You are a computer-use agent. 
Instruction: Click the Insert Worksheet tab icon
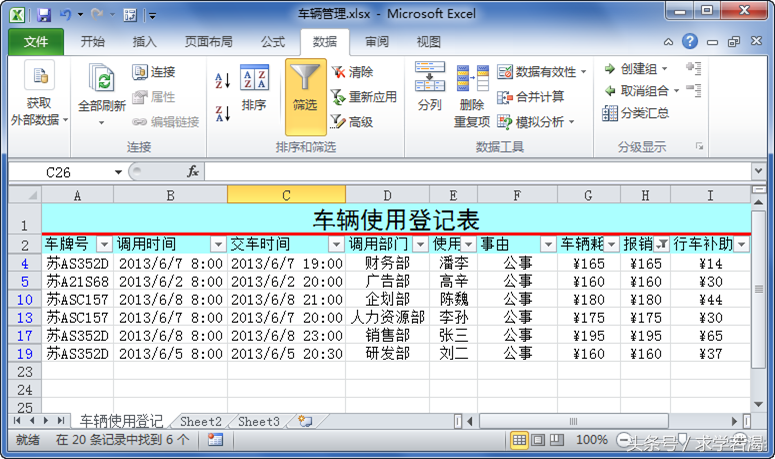pyautogui.click(x=305, y=421)
